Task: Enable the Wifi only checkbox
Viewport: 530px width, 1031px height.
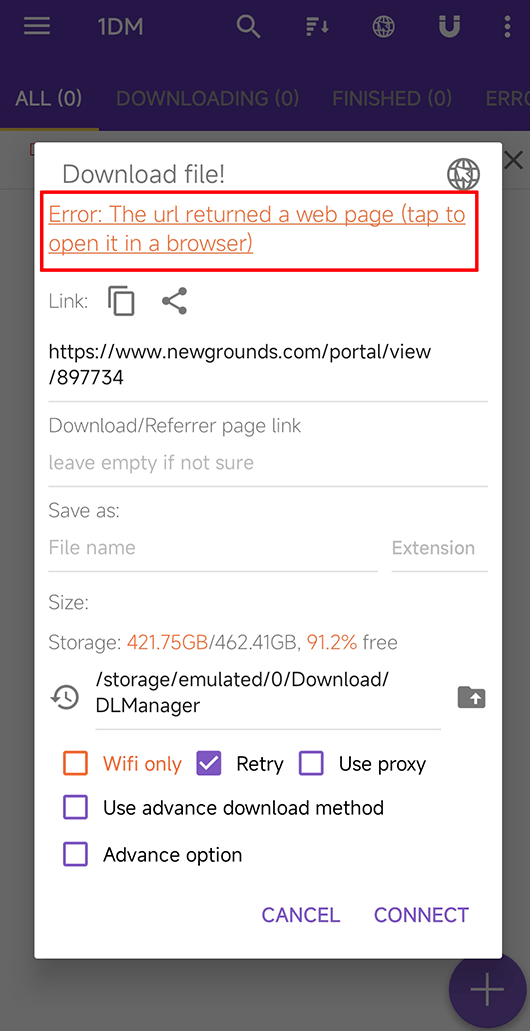Action: 76,763
